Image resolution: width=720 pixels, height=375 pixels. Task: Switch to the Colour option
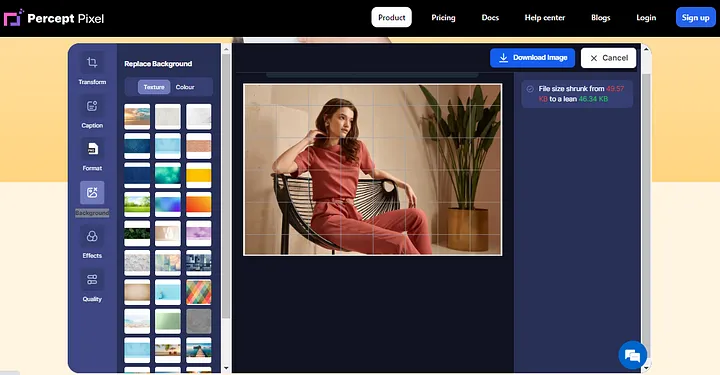pos(185,87)
